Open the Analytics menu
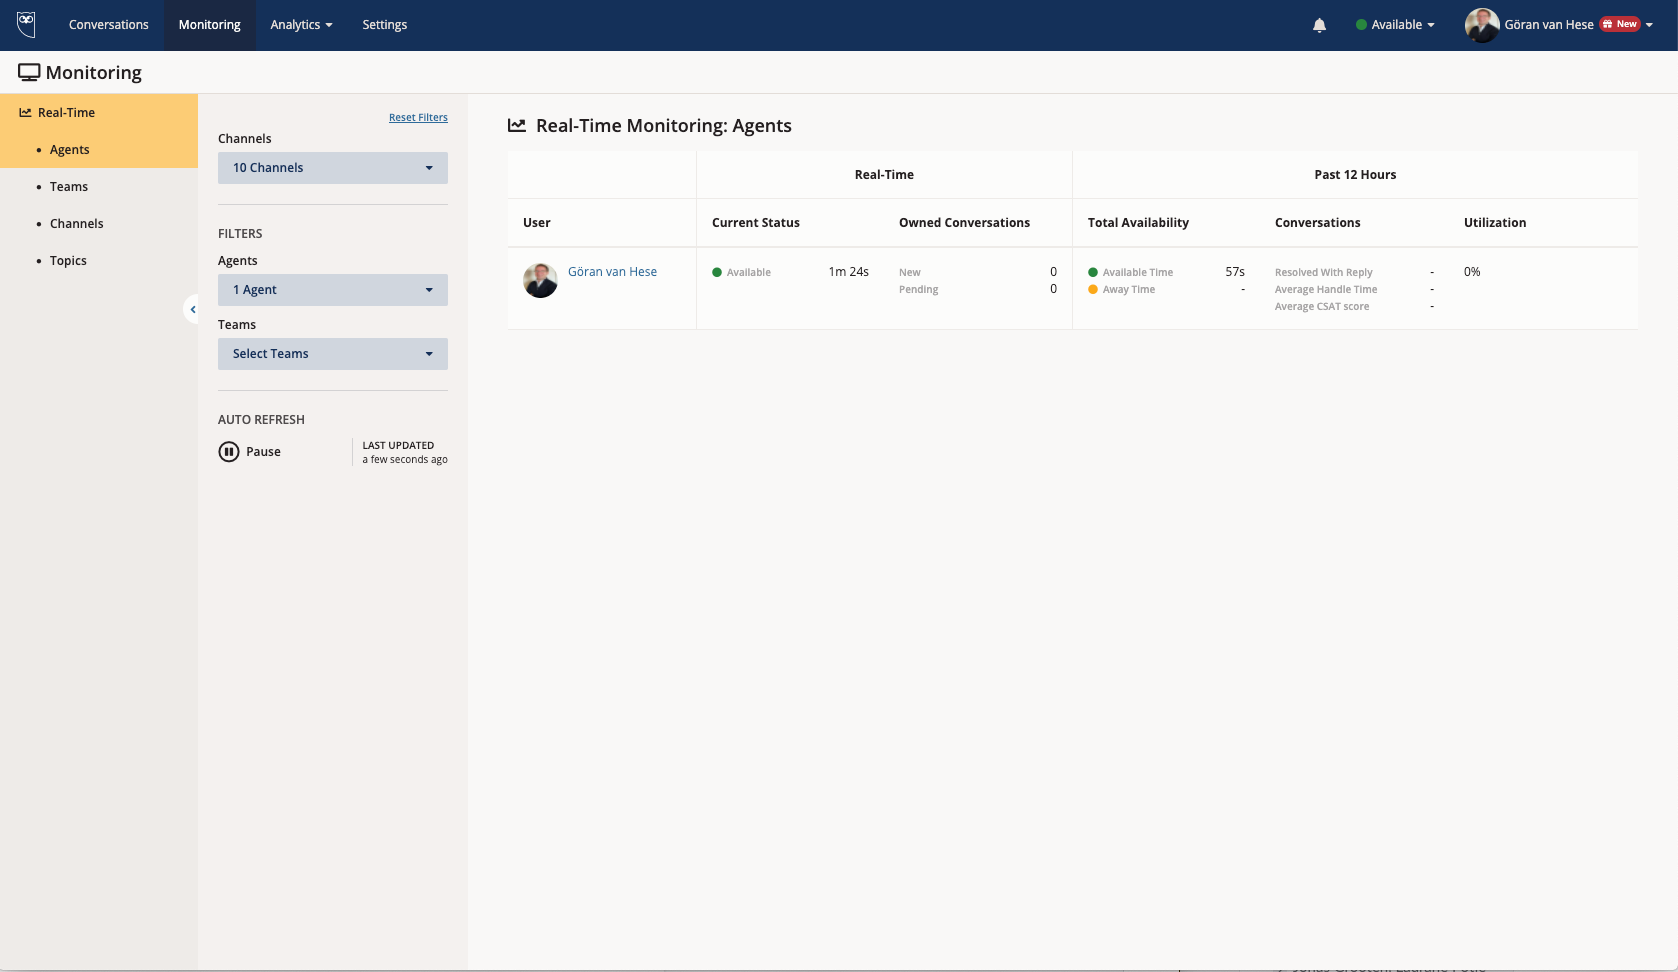The image size is (1678, 972). tap(301, 25)
